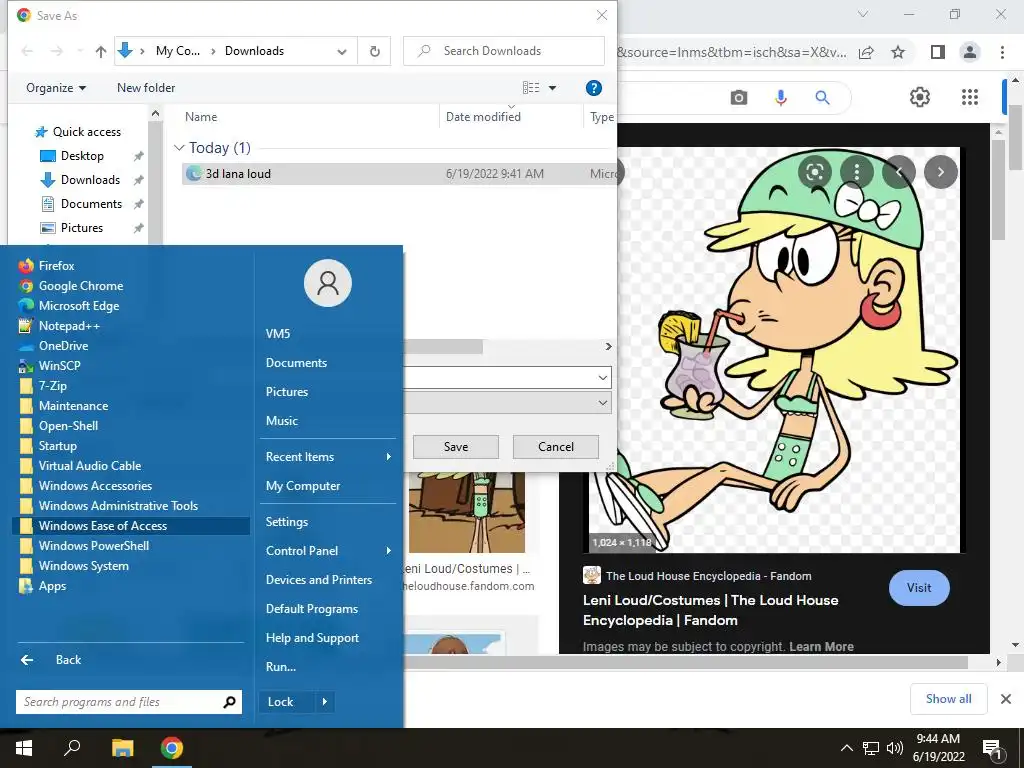The height and width of the screenshot is (768, 1024).
Task: Click Show all in downloads bar
Action: click(x=948, y=699)
